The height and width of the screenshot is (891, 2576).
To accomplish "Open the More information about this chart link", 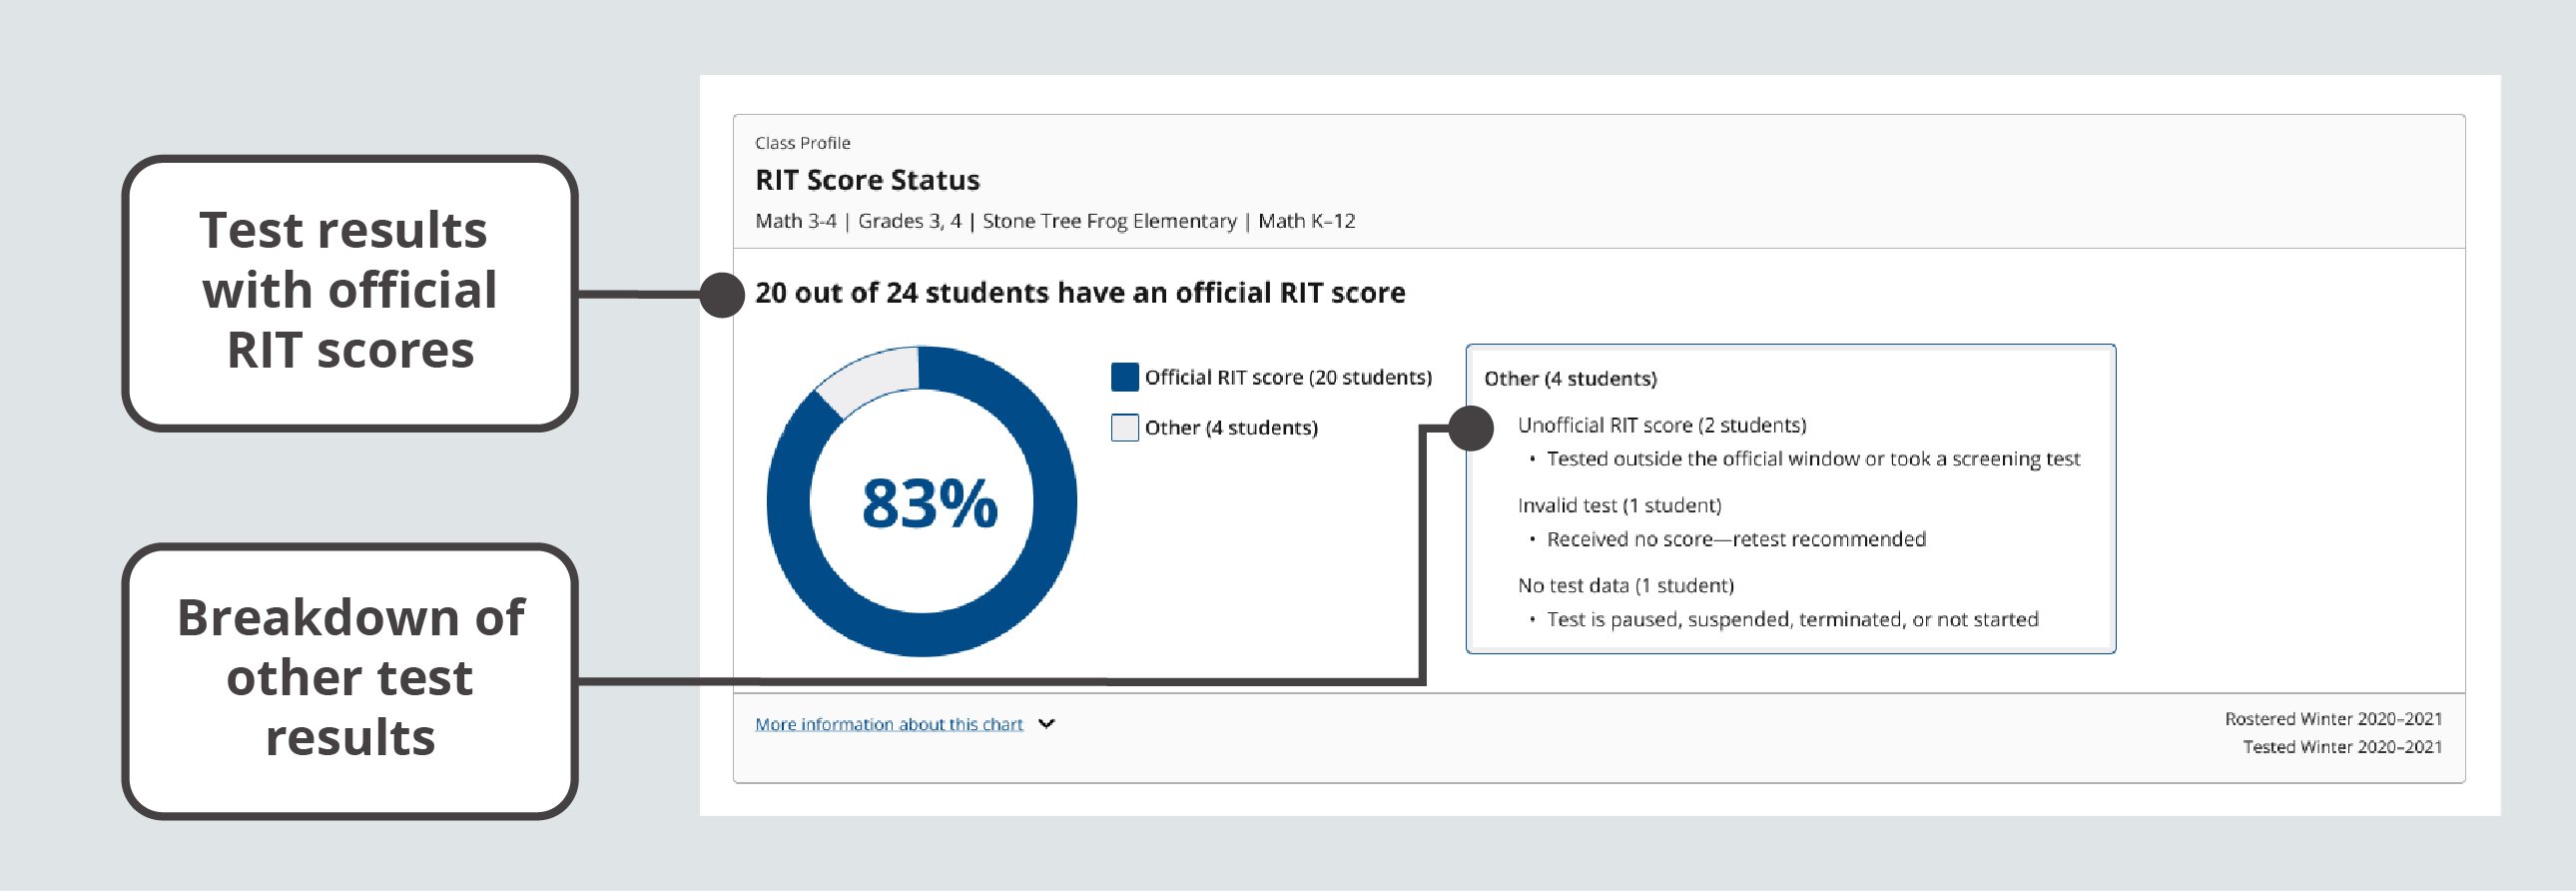I will click(888, 724).
